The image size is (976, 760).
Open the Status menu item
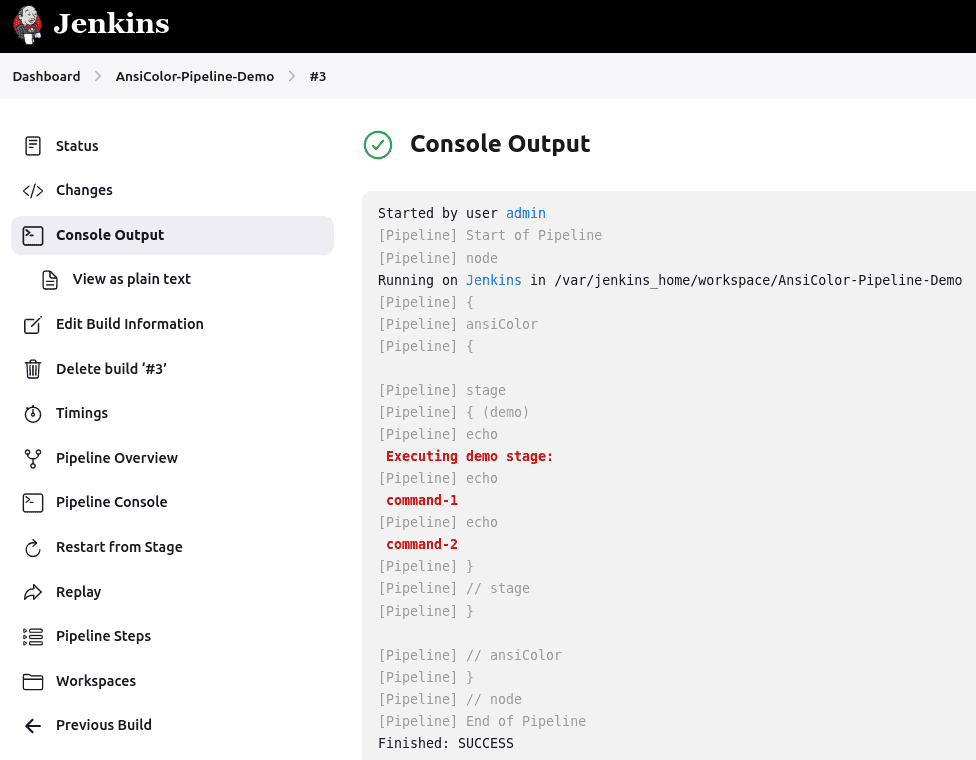click(172, 146)
